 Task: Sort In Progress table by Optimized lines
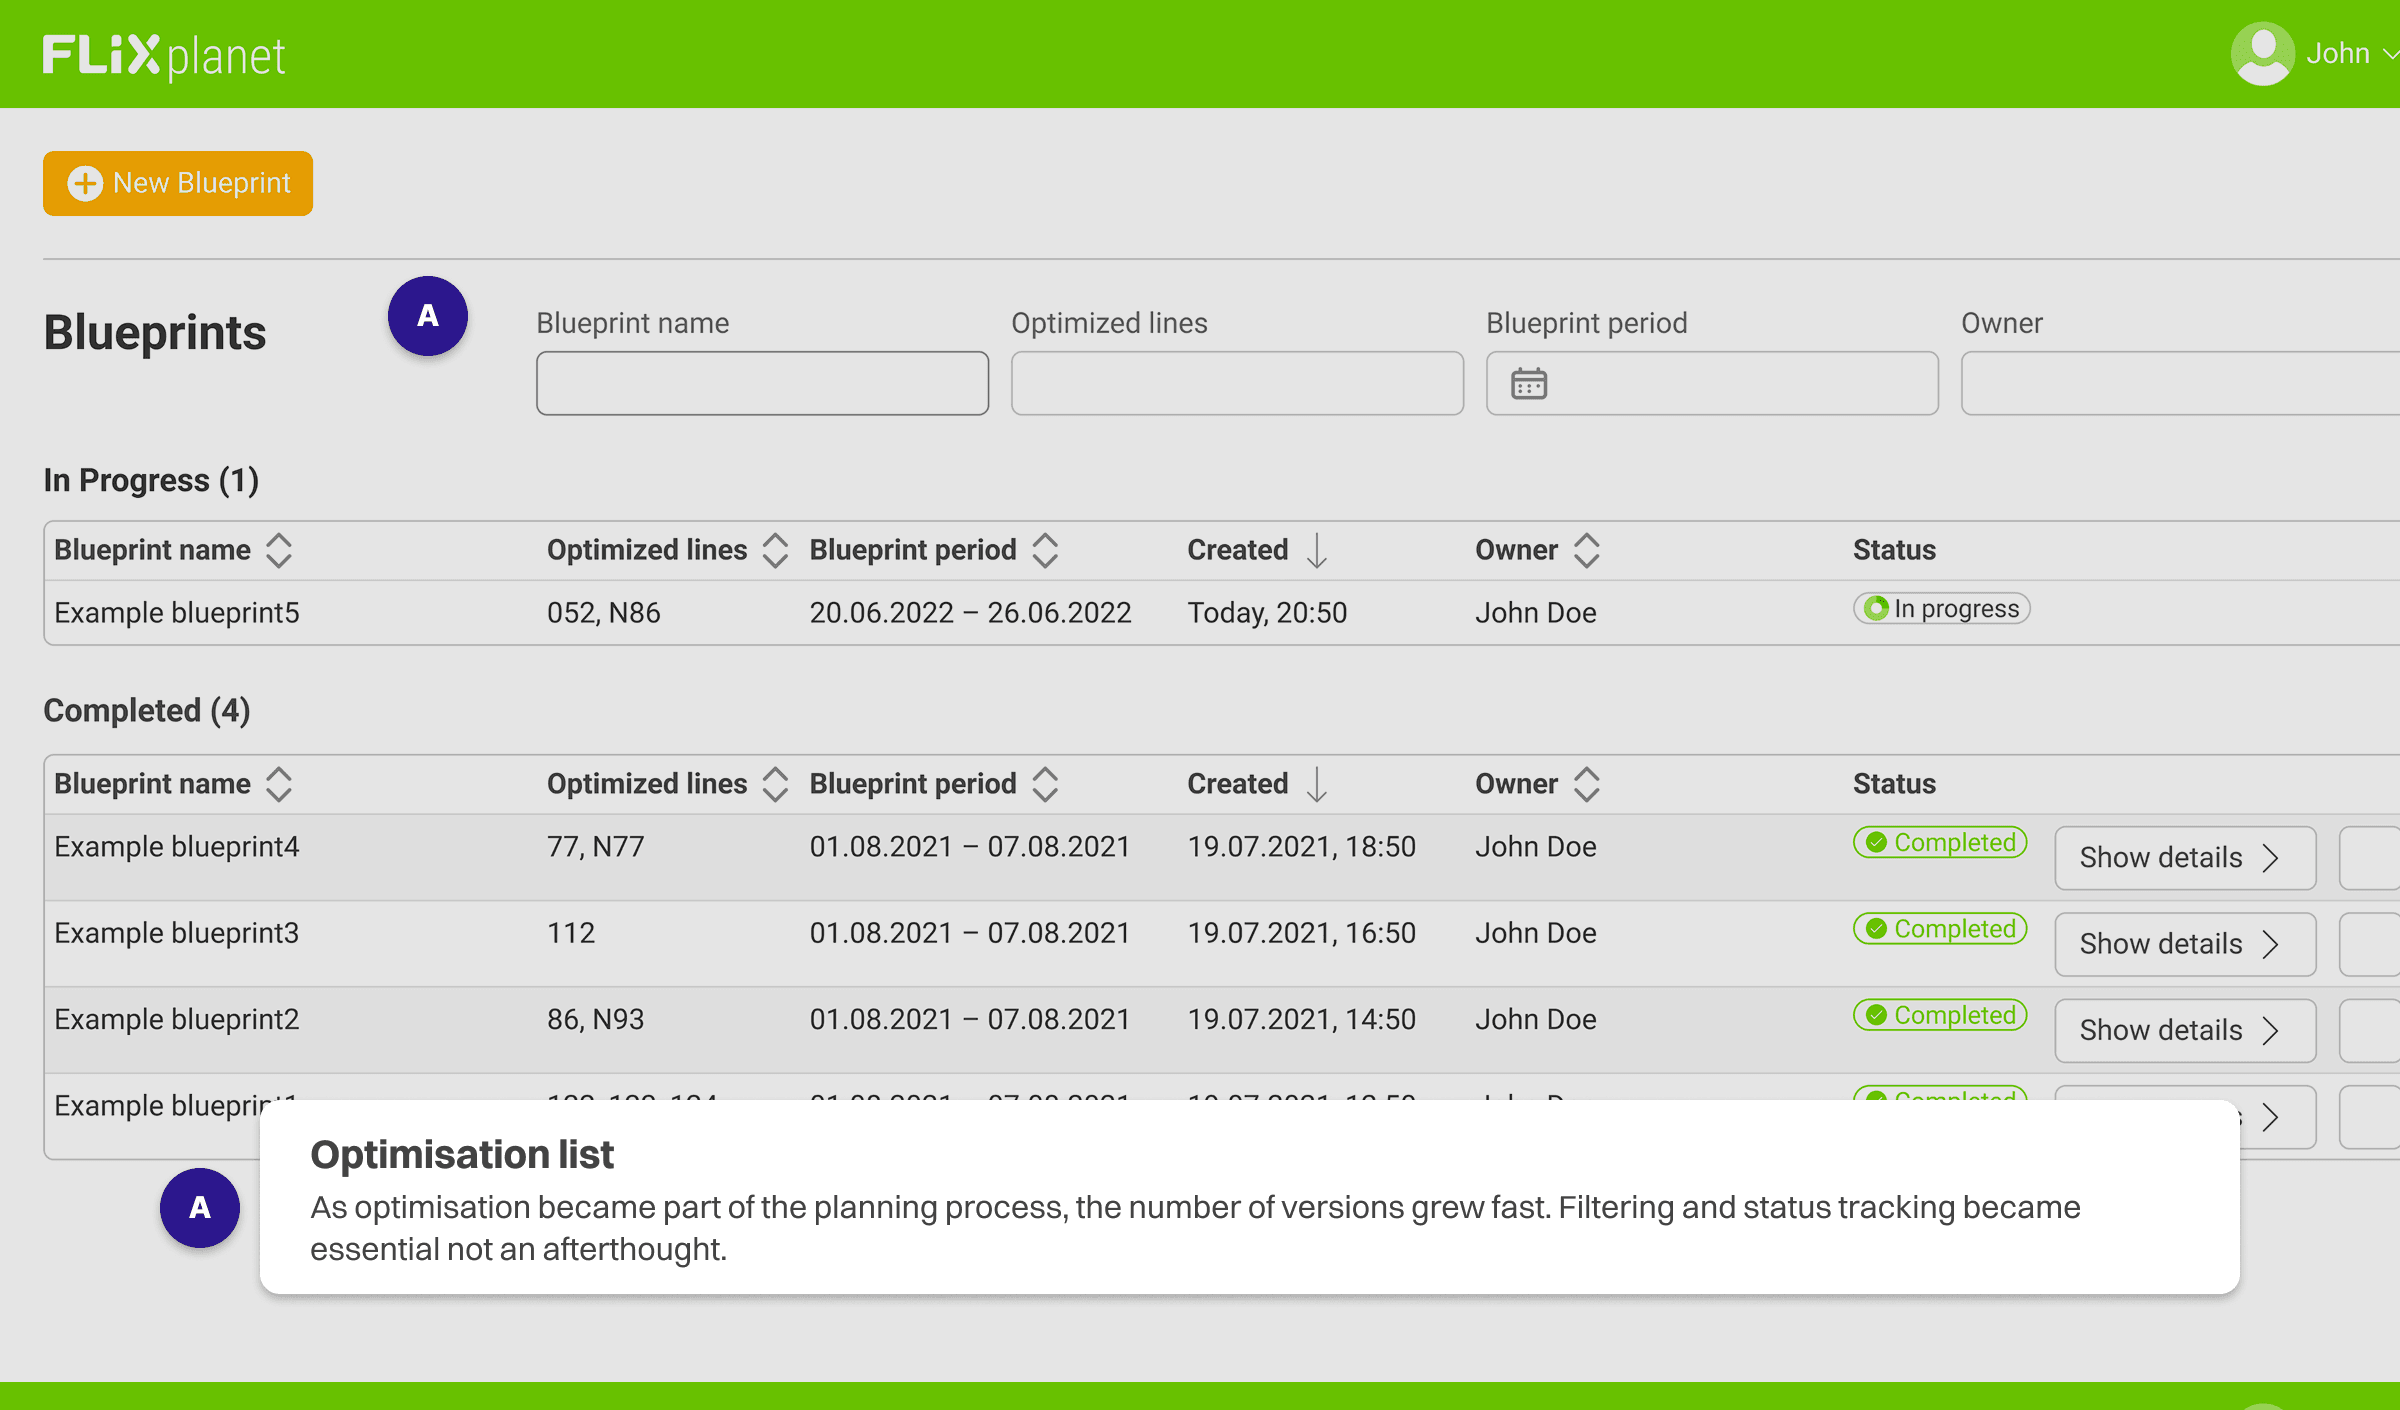tap(775, 550)
